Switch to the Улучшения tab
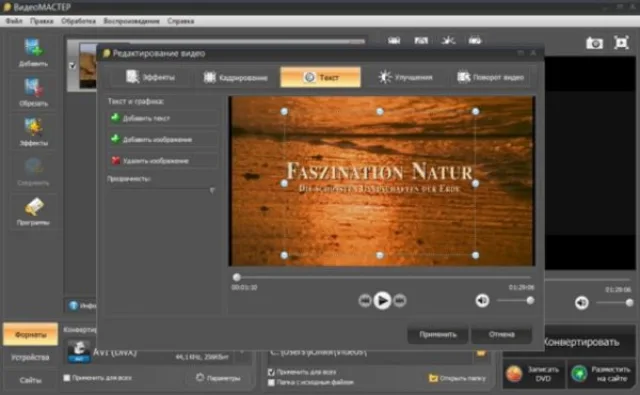Viewport: 640px width, 395px height. click(x=405, y=77)
